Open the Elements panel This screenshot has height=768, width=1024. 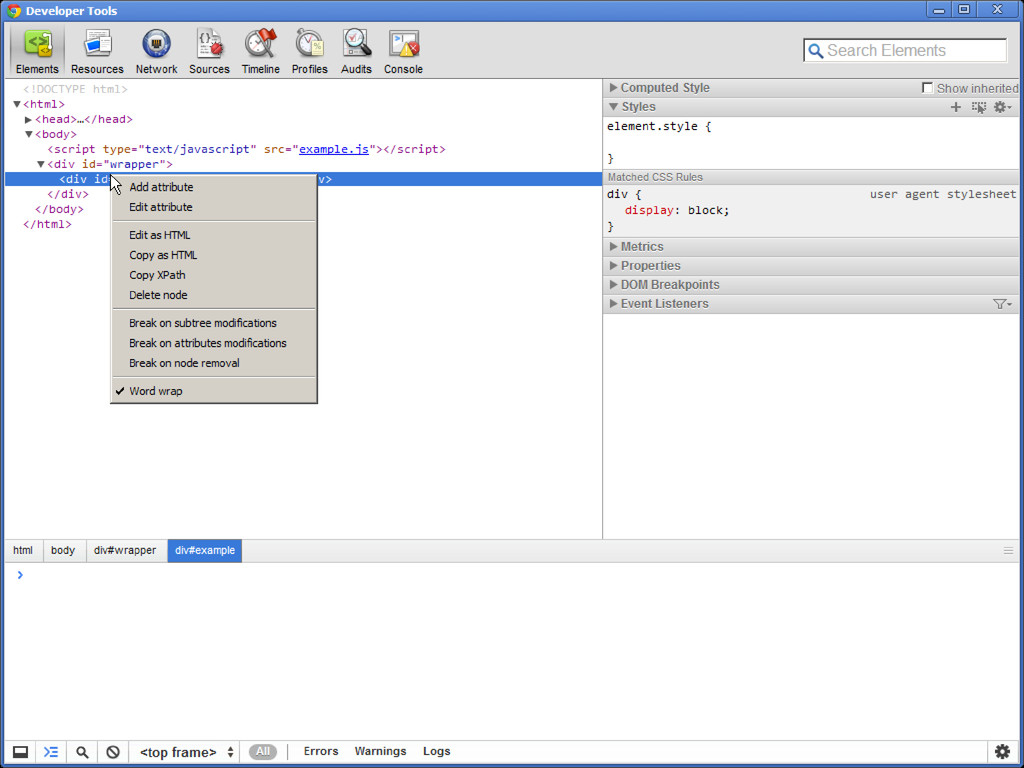(x=37, y=52)
